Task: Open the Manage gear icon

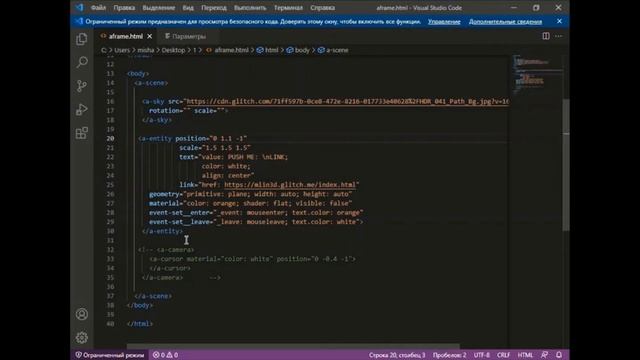Action: click(82, 338)
